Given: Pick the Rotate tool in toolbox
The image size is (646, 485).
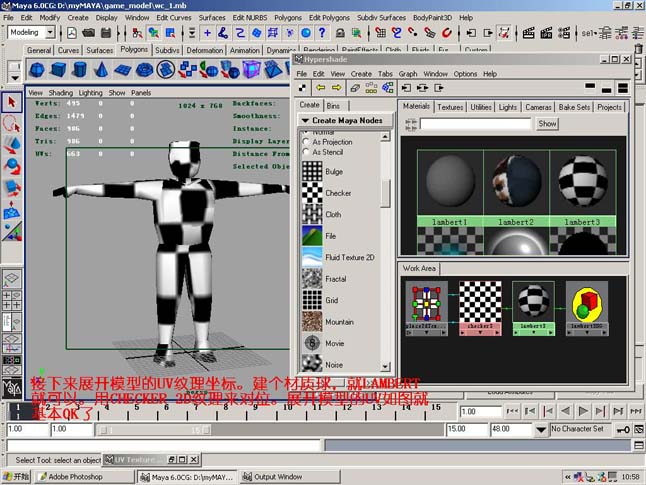Looking at the screenshot, I should pyautogui.click(x=12, y=166).
